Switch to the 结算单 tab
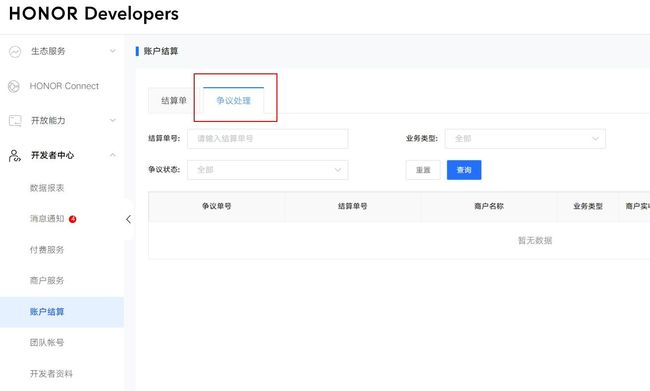This screenshot has height=391, width=650. 174,100
